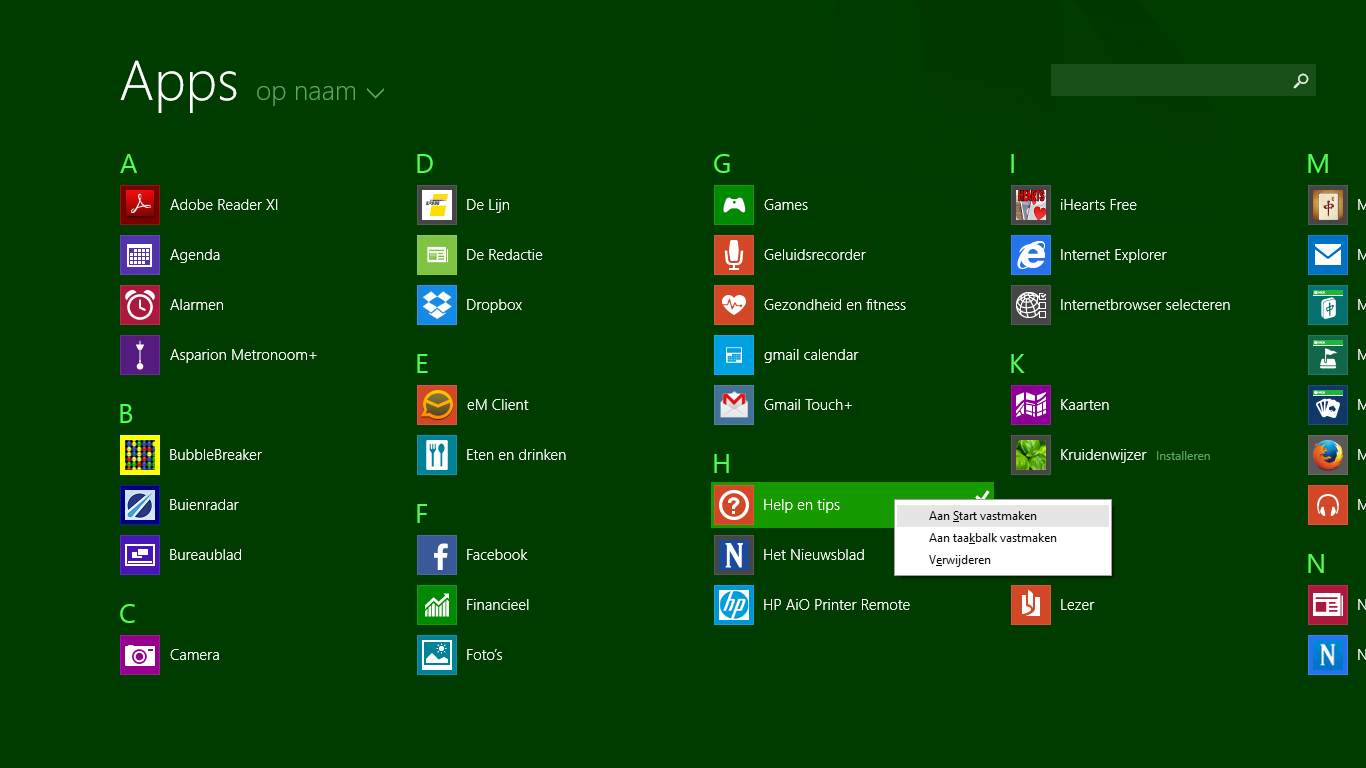The image size is (1366, 768).
Task: Launch the Geluidsrecorder microphone icon
Action: [x=734, y=255]
